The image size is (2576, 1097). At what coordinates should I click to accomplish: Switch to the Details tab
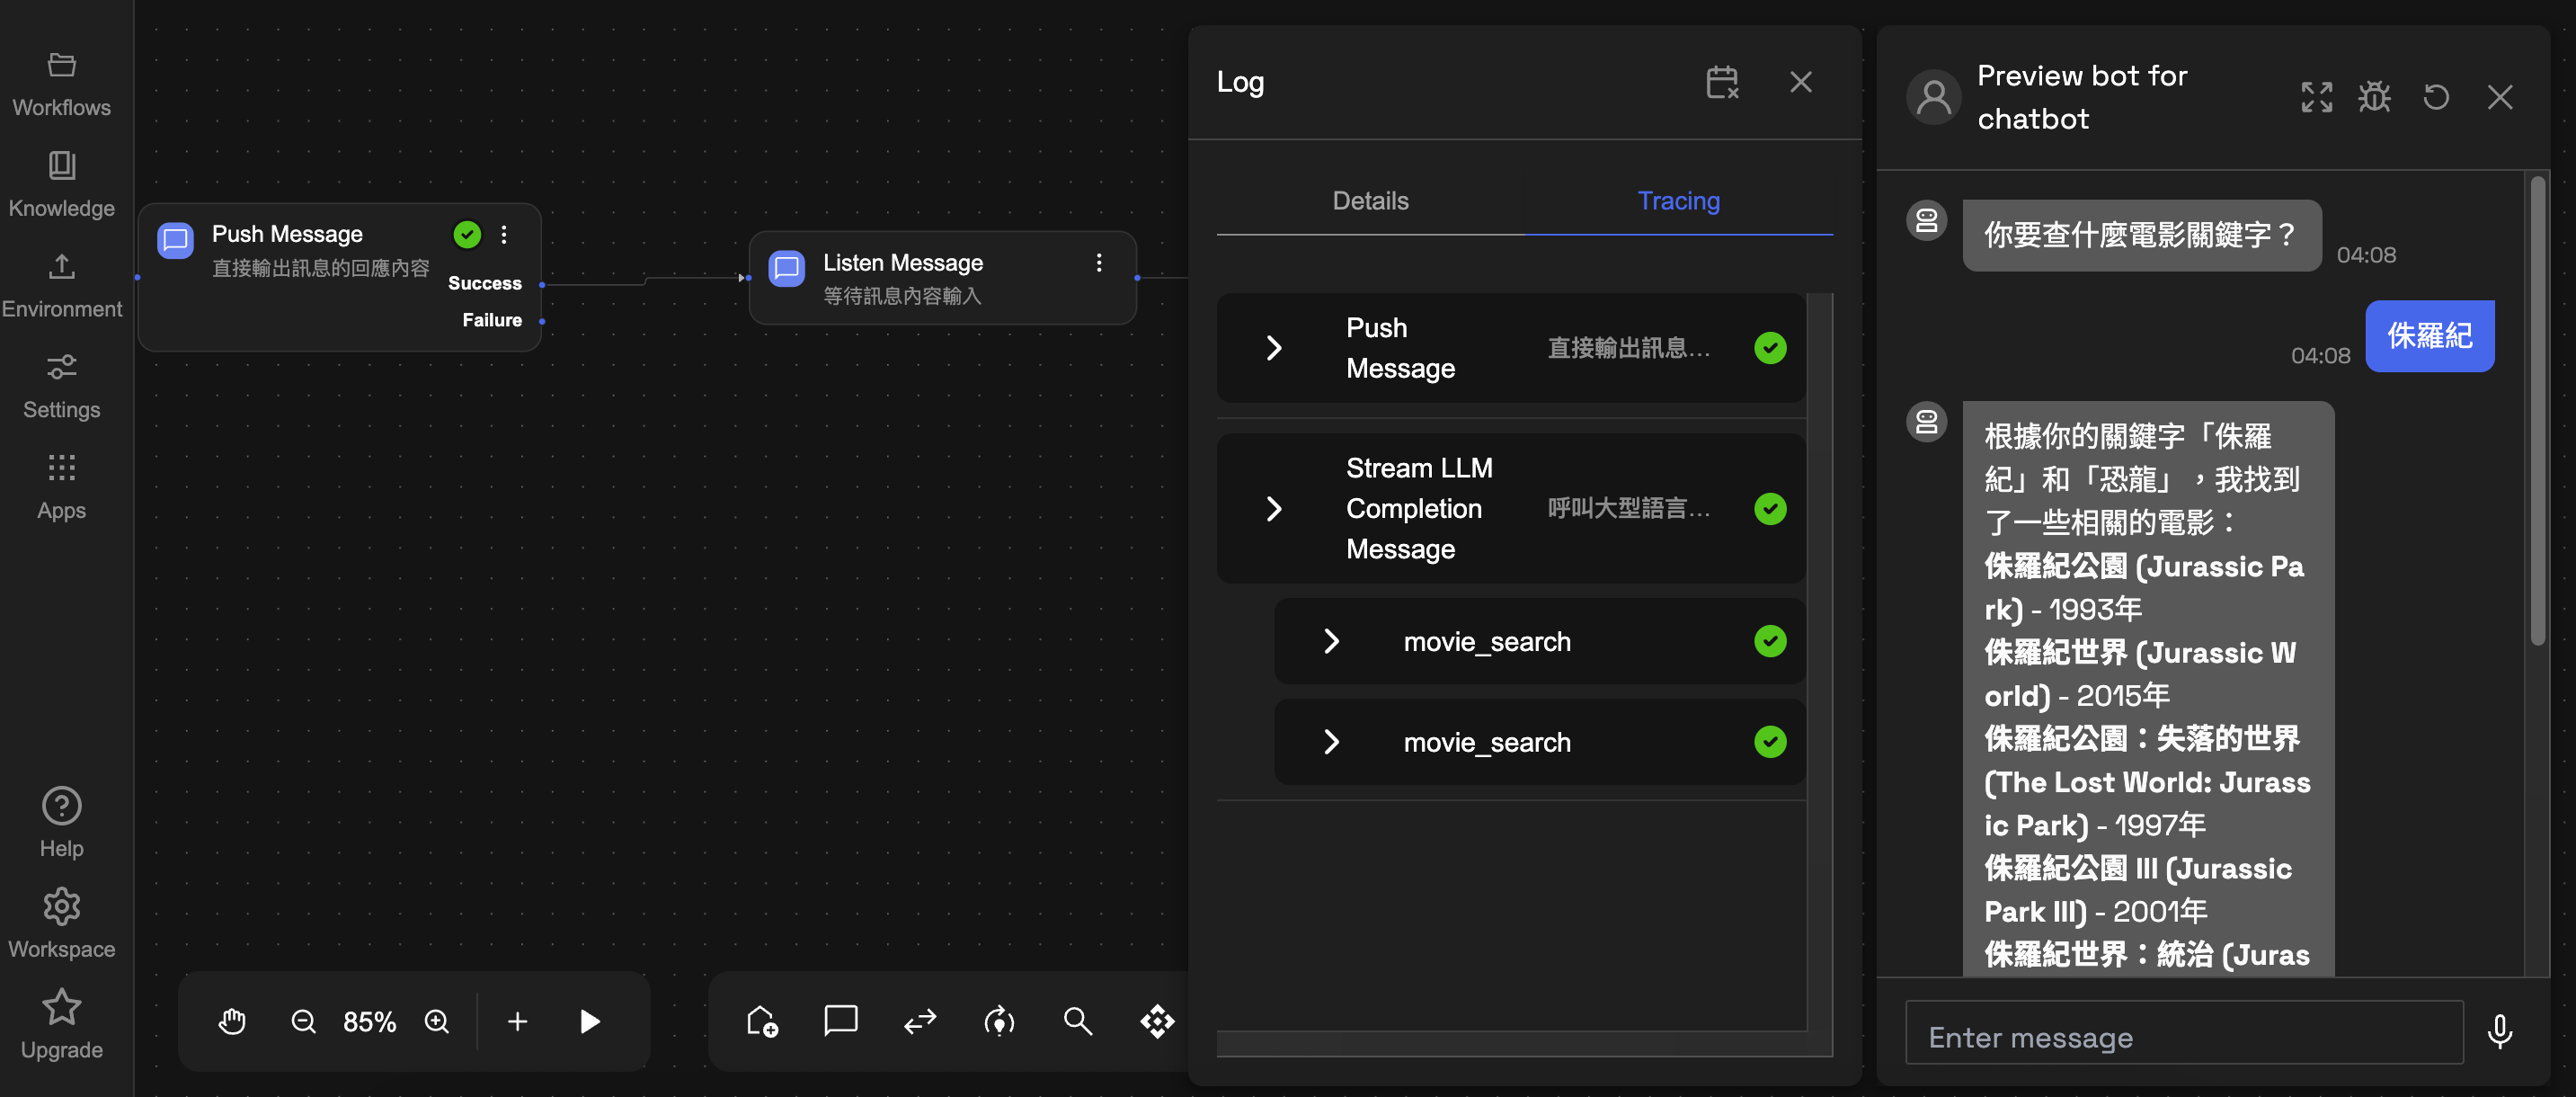point(1370,201)
